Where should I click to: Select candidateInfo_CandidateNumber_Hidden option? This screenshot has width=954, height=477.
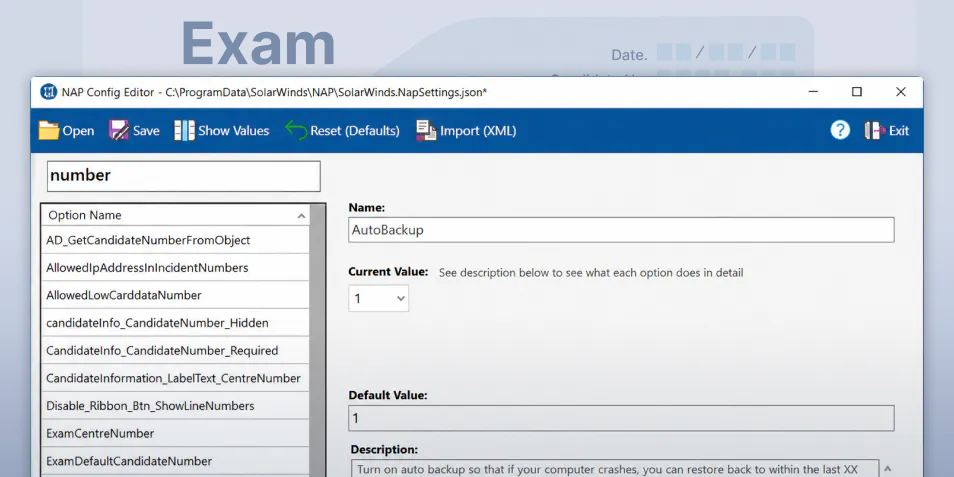175,322
